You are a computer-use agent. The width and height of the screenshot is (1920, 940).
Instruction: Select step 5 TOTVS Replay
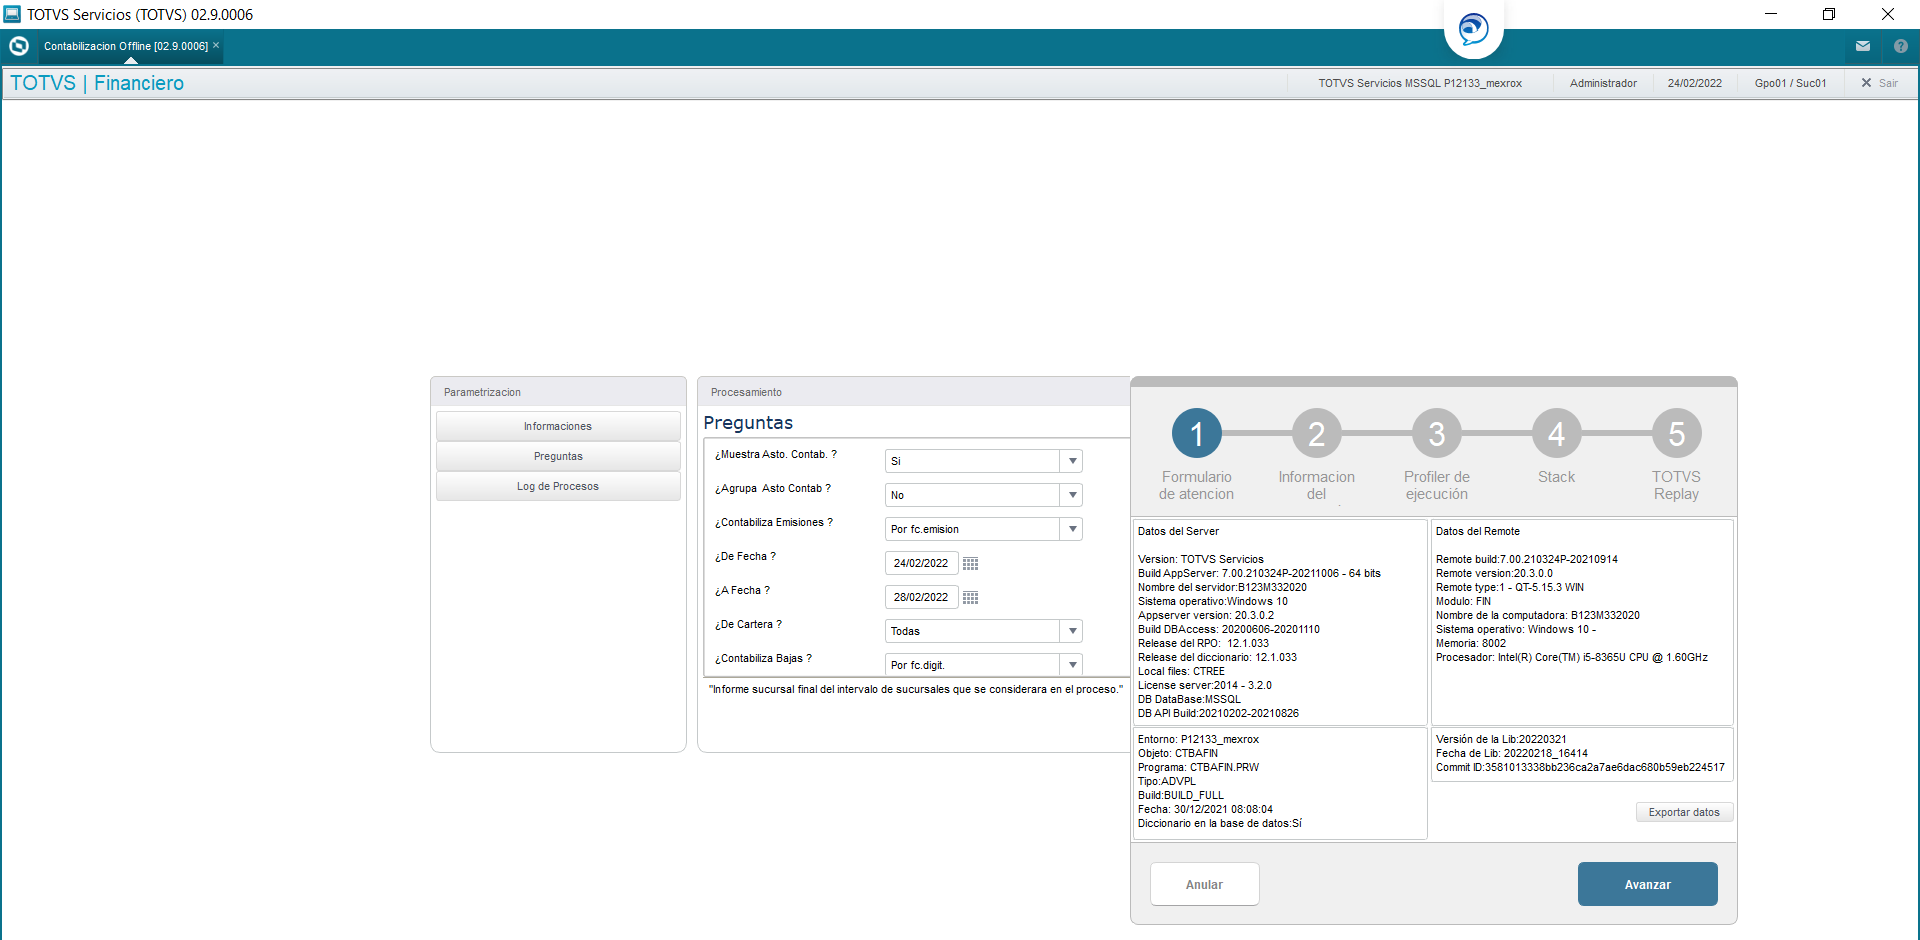click(1676, 434)
